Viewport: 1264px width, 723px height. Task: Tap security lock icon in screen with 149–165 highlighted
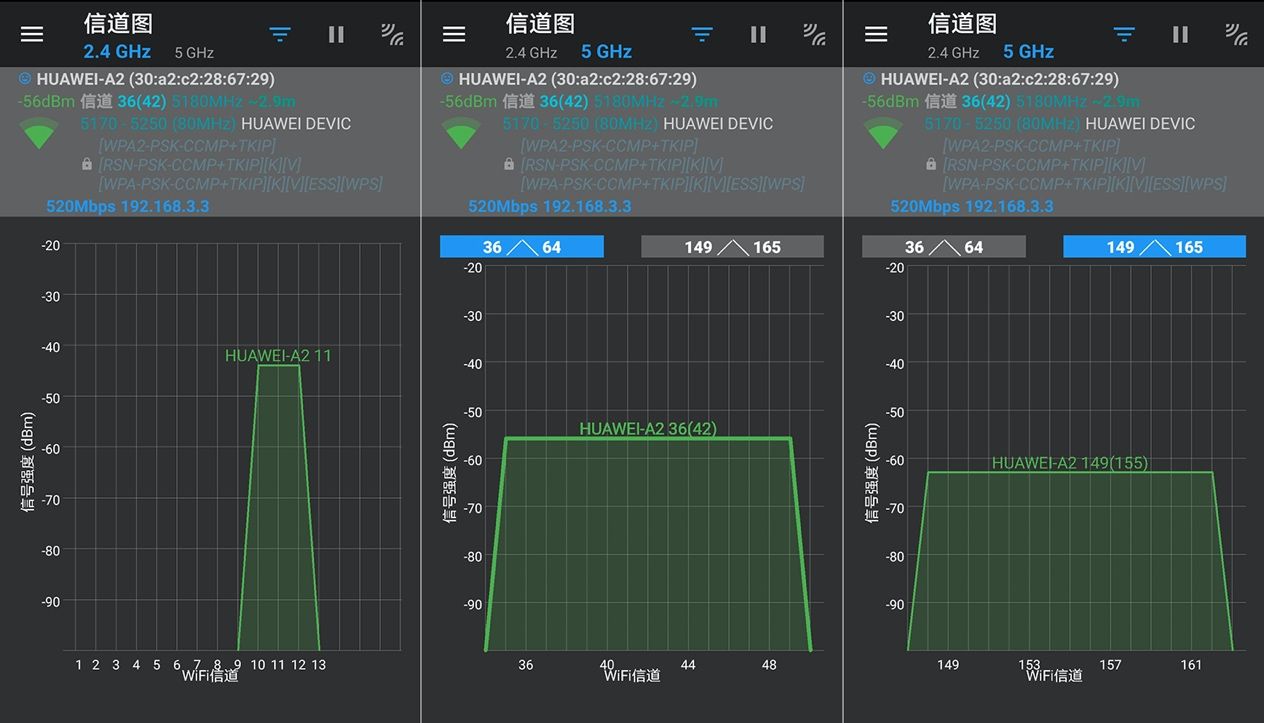point(931,164)
